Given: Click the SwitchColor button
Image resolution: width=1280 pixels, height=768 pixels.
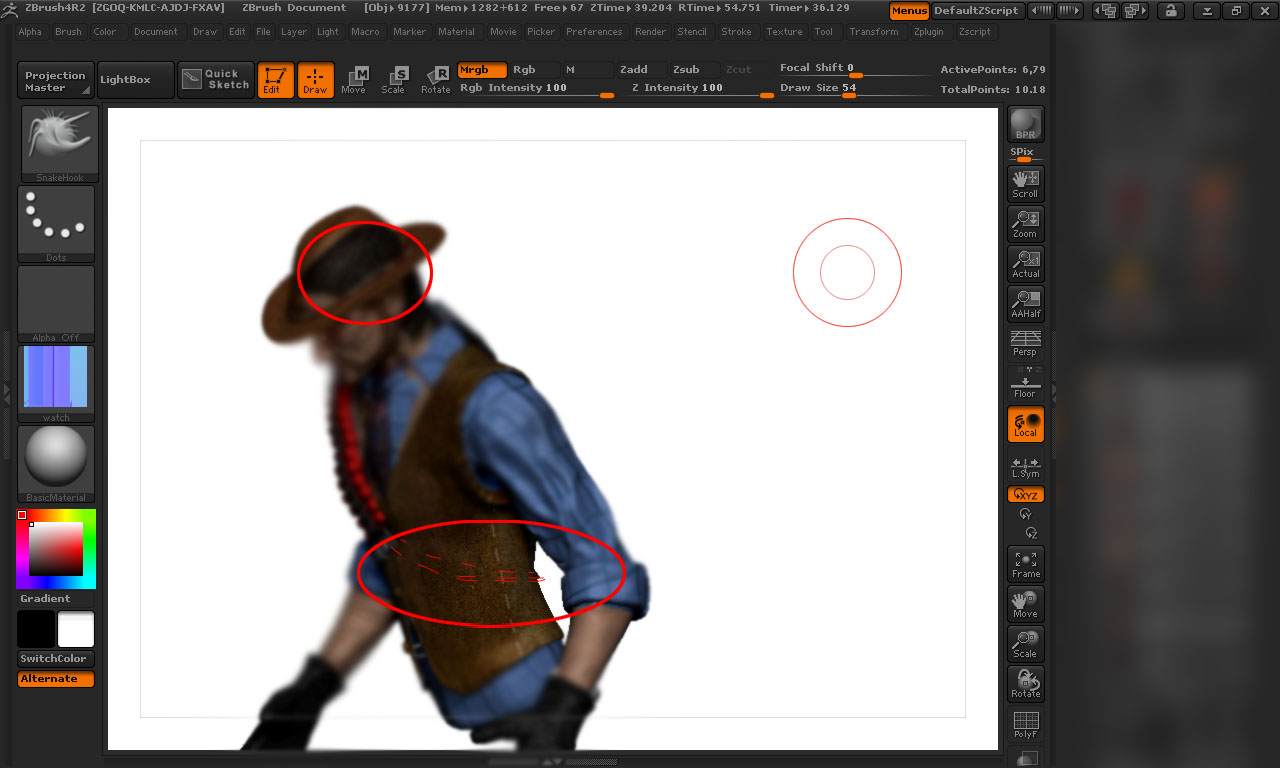Looking at the screenshot, I should click(55, 658).
